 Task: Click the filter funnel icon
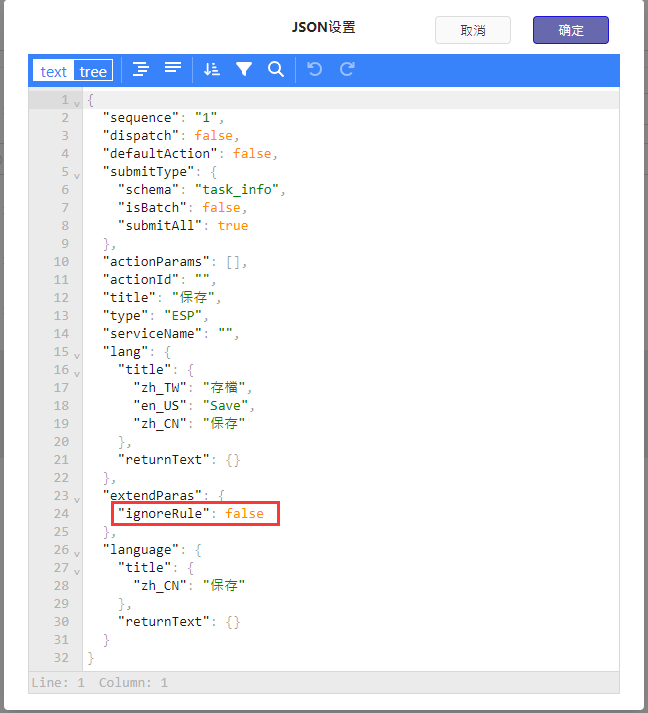[x=244, y=70]
